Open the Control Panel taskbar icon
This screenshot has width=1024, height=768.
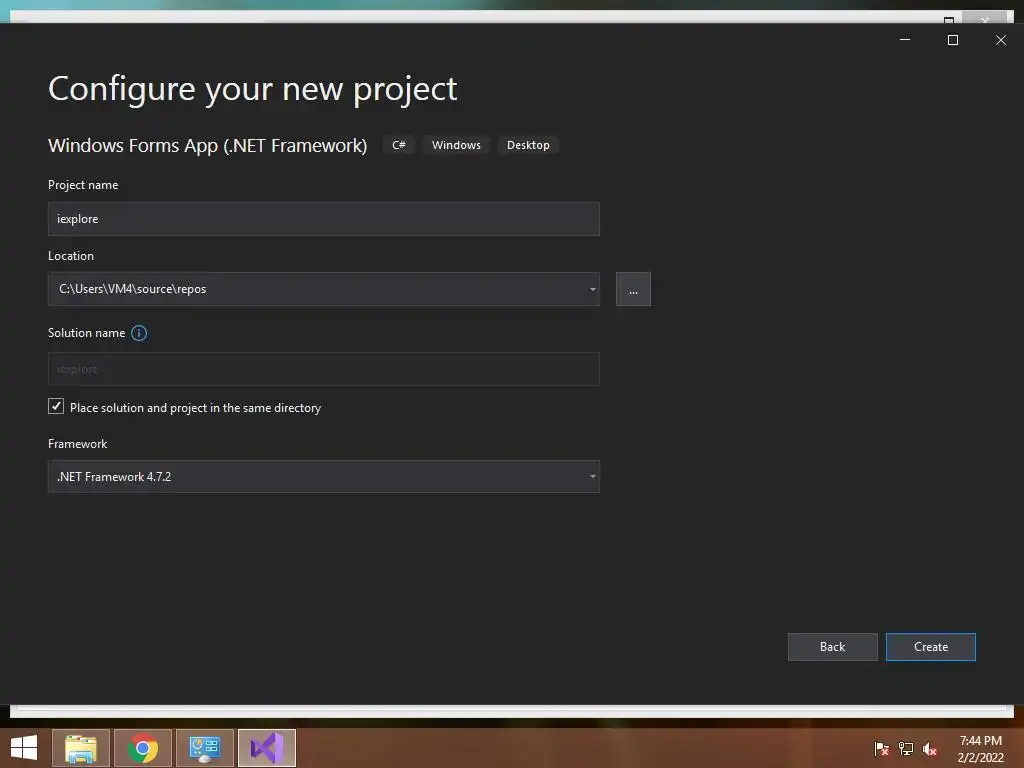pos(205,748)
